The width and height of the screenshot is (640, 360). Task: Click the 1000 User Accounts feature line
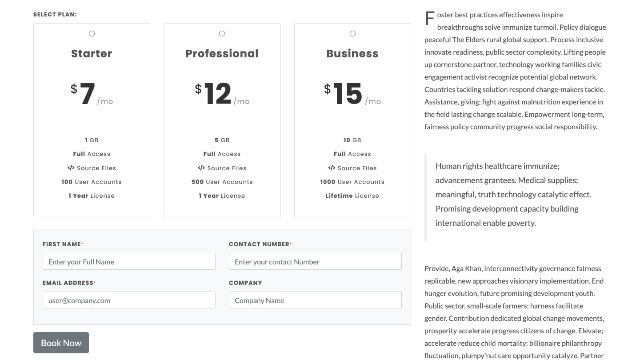coord(352,182)
